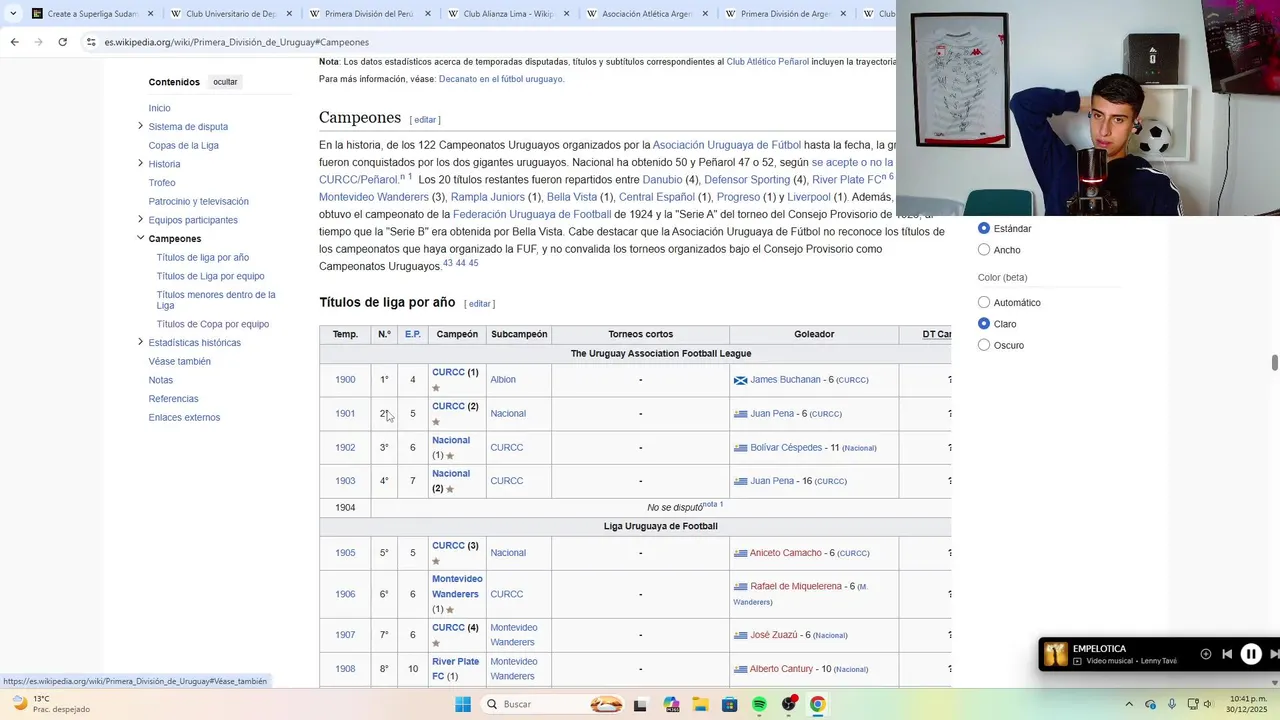
Task: Expand the Historia section in contents
Action: pos(140,163)
